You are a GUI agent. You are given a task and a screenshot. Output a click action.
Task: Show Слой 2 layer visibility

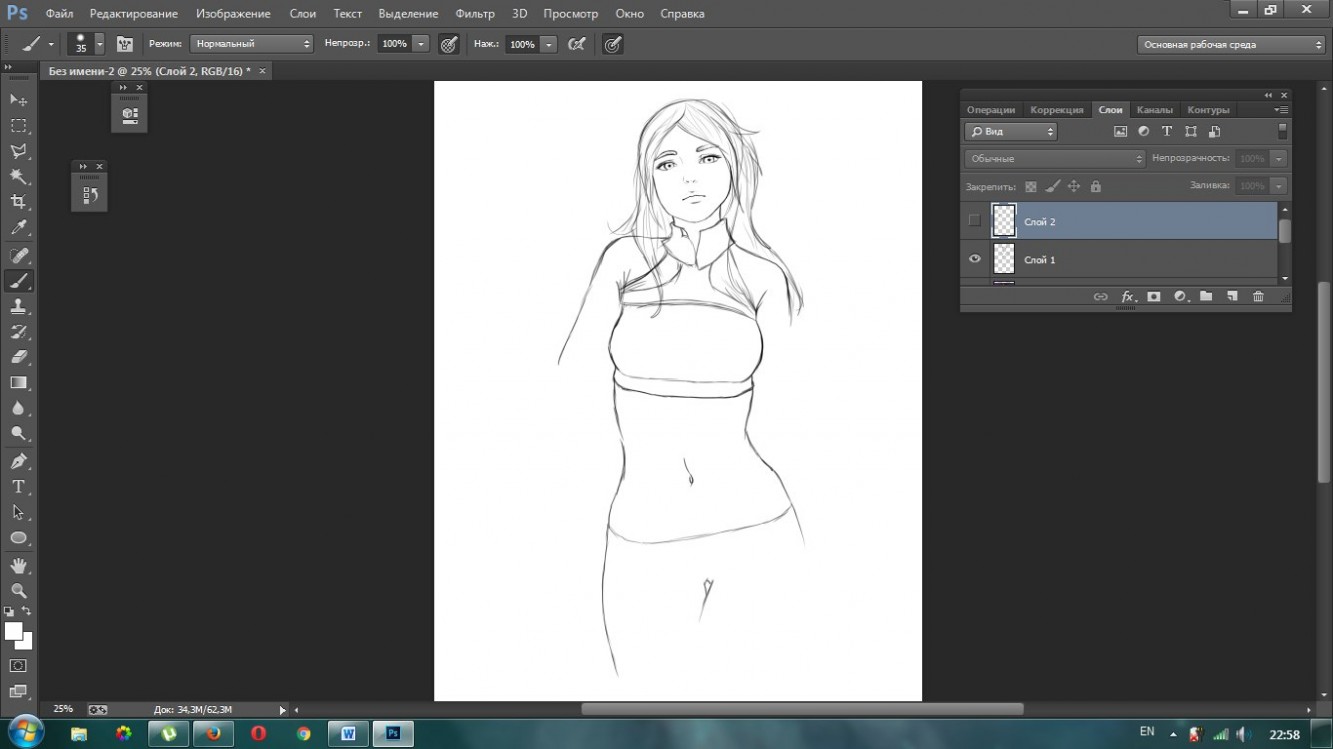(974, 221)
